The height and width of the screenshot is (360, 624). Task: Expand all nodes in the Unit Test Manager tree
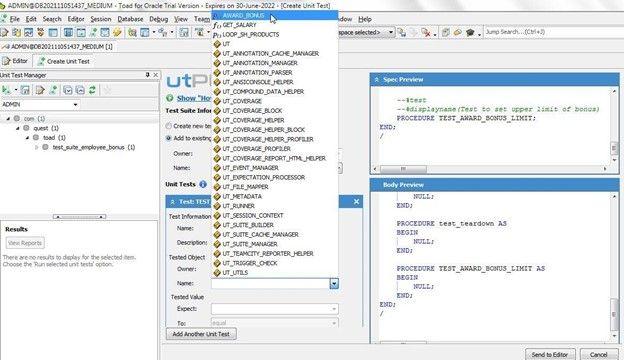[x=68, y=90]
